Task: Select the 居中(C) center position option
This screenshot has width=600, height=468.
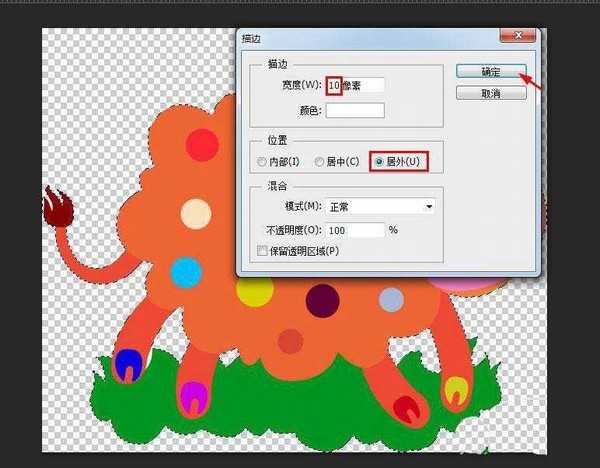Action: point(319,161)
